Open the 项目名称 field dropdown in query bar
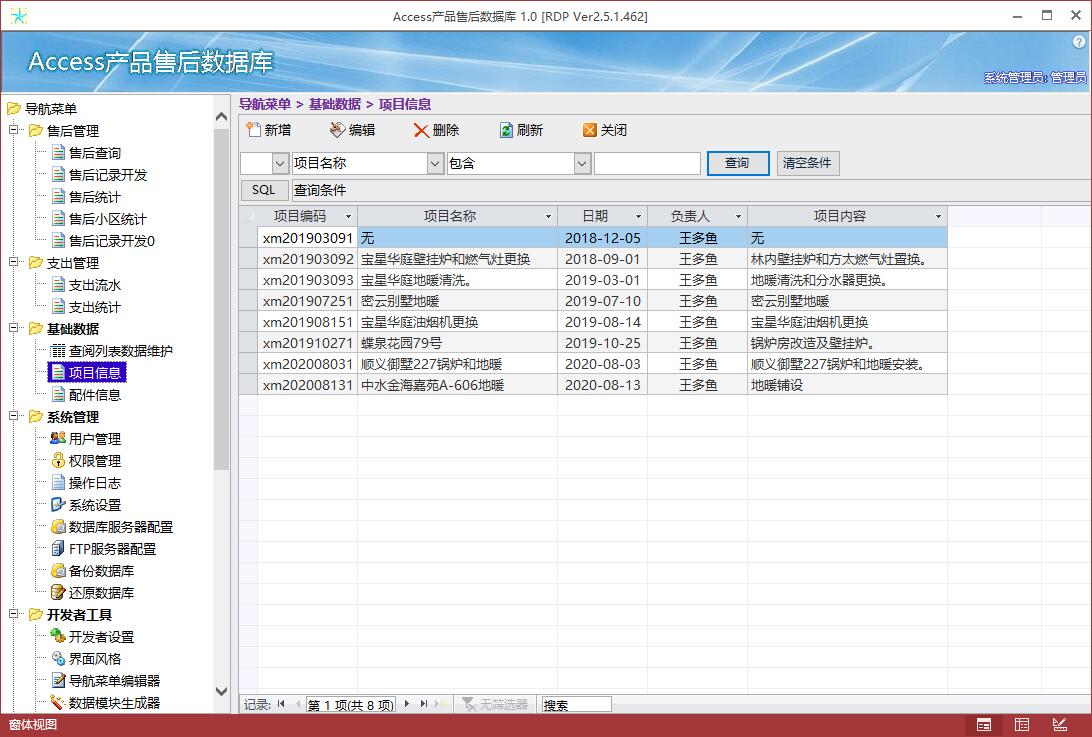 pos(435,164)
